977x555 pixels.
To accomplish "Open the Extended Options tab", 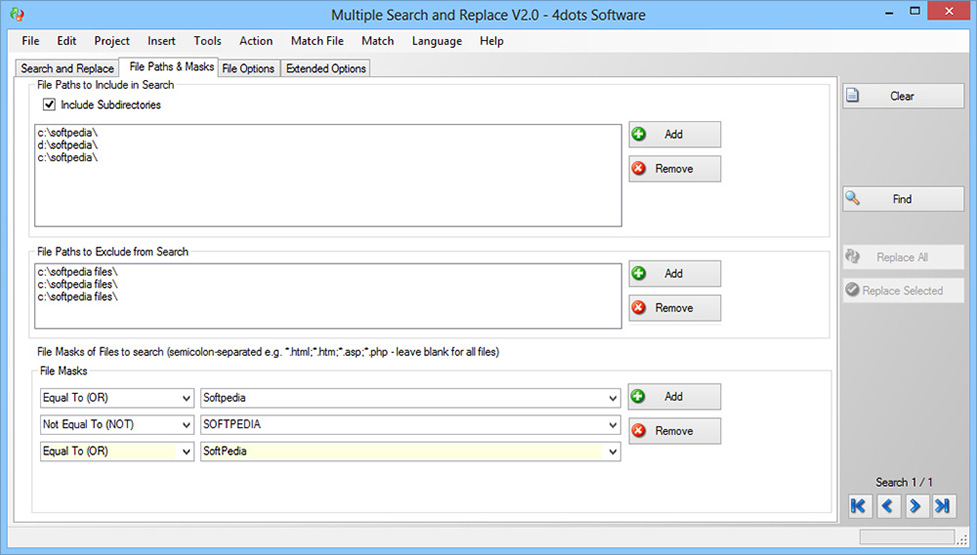I will pyautogui.click(x=326, y=69).
